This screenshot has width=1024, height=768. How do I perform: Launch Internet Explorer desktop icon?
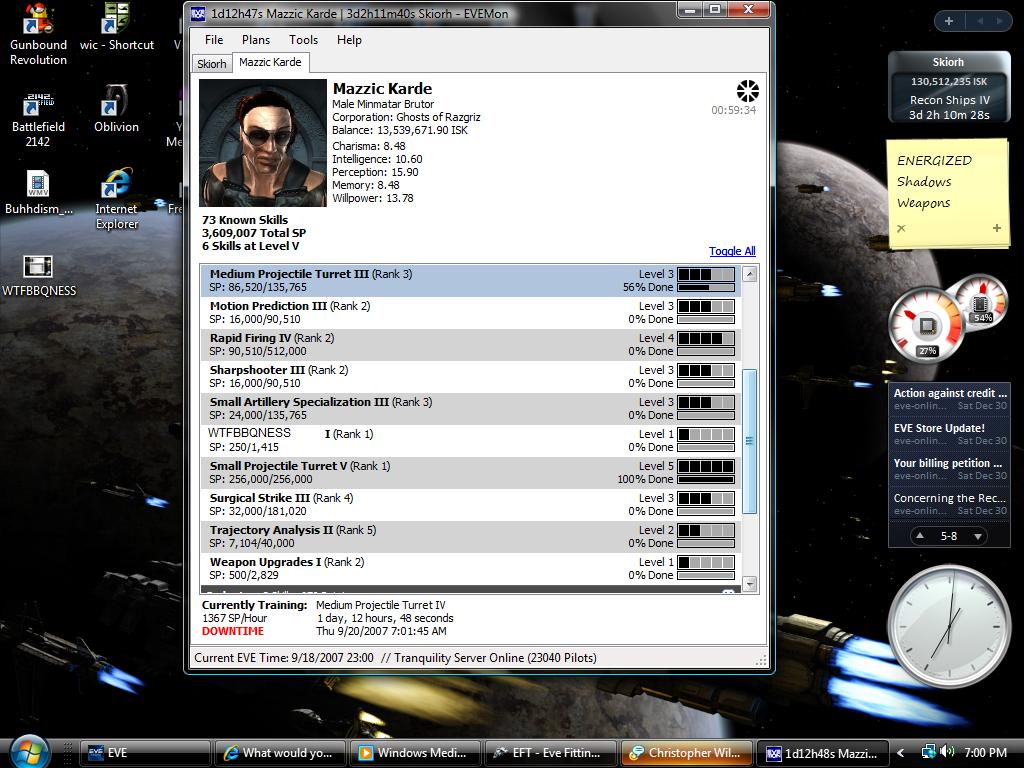[116, 199]
